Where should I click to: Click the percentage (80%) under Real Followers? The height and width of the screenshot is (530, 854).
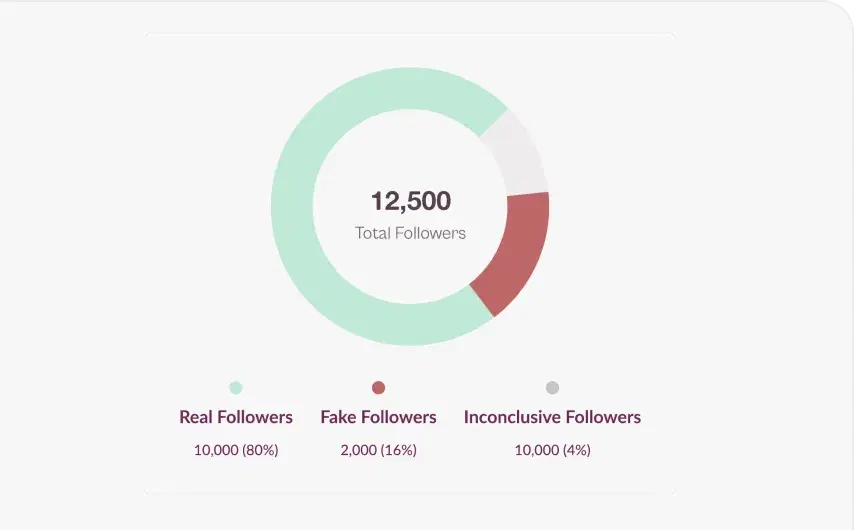click(260, 450)
